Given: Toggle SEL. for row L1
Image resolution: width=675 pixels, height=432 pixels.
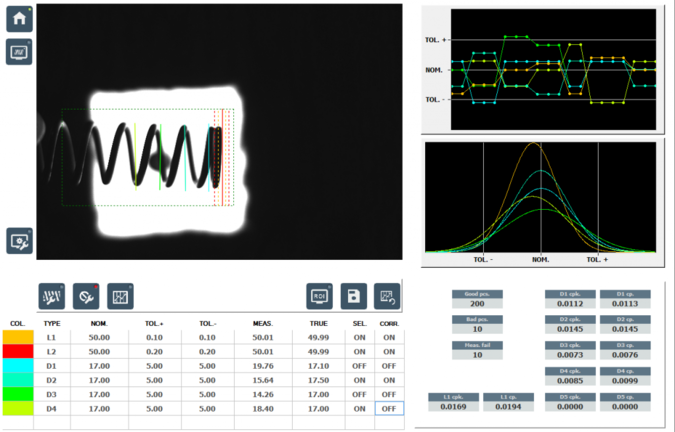Looking at the screenshot, I should point(359,337).
